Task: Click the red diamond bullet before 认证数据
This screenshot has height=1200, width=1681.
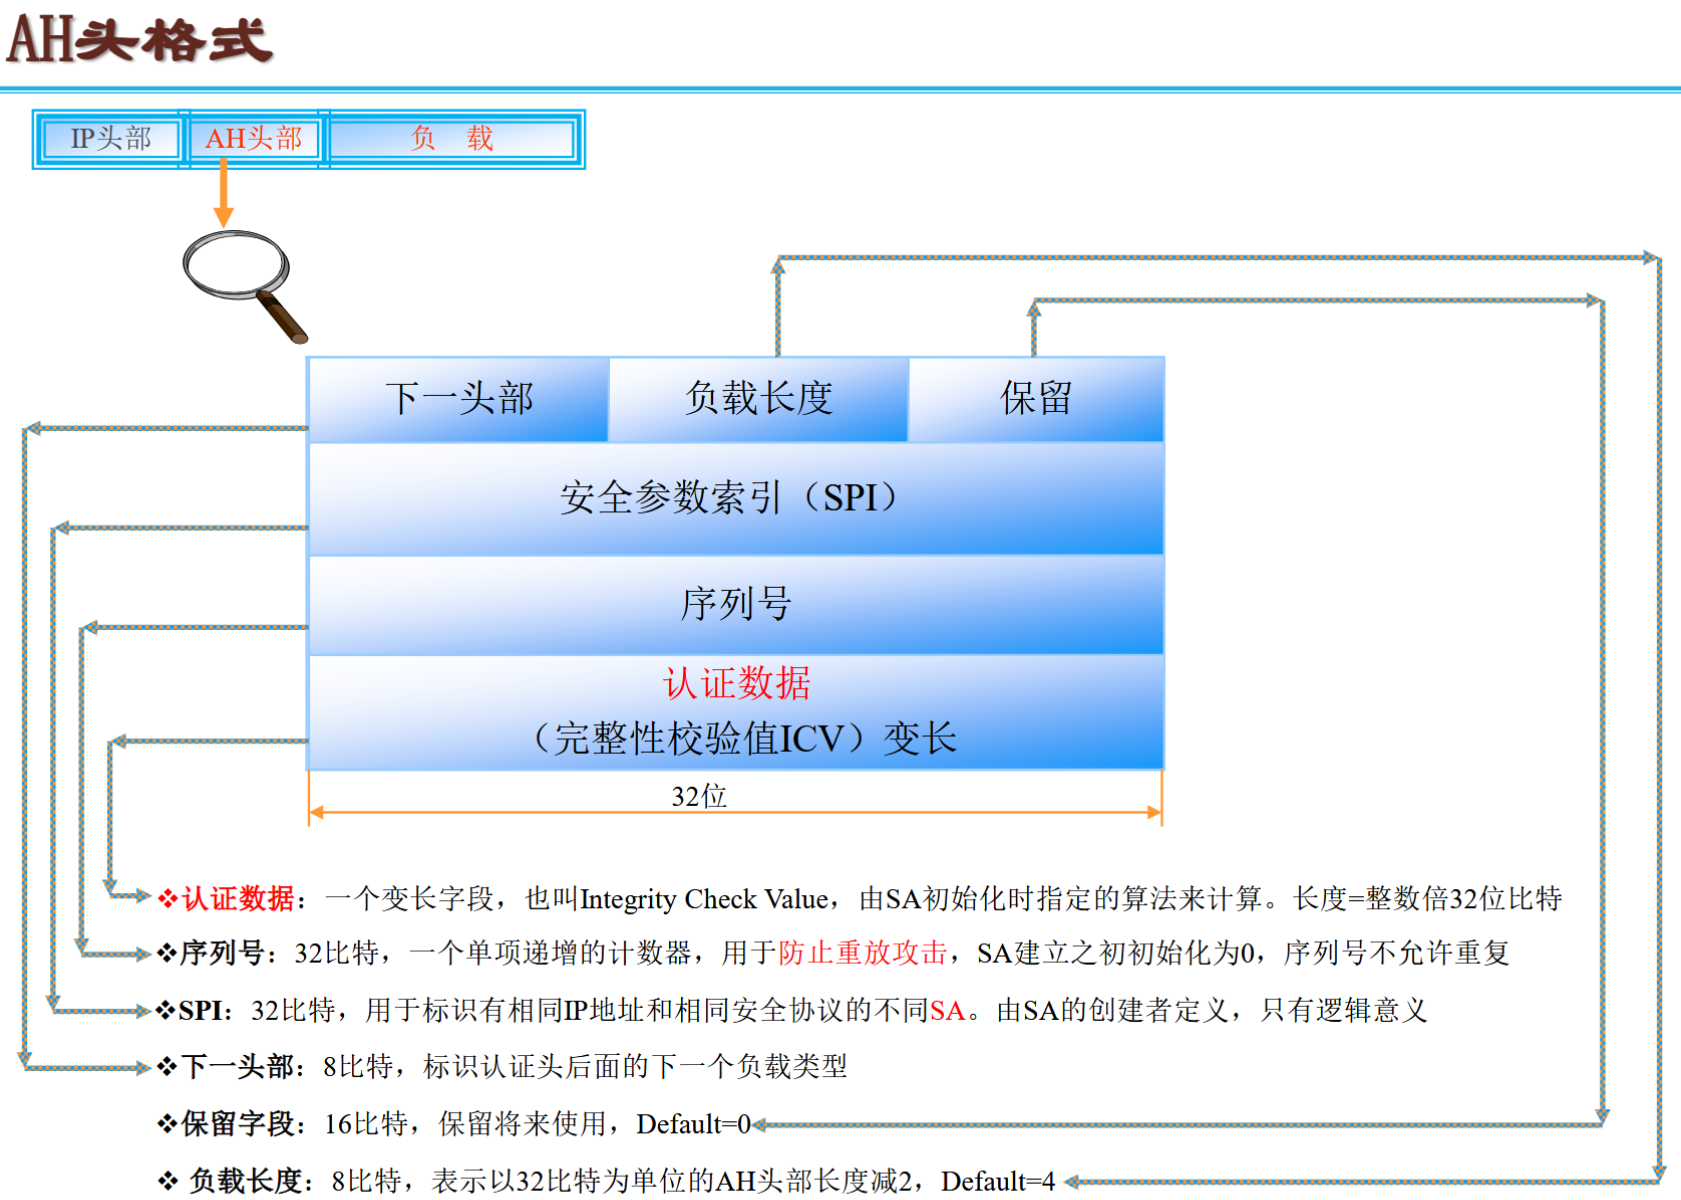Action: click(167, 898)
